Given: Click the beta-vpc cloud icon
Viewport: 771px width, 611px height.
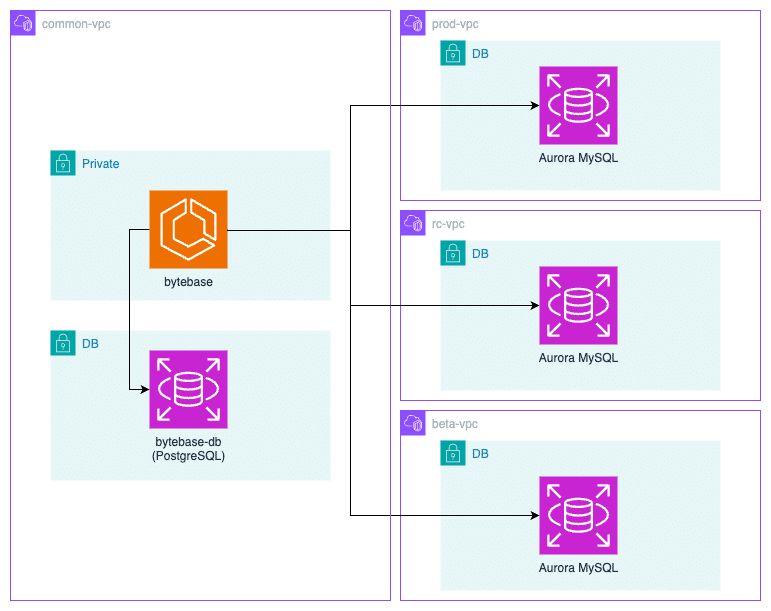Looking at the screenshot, I should click(413, 423).
